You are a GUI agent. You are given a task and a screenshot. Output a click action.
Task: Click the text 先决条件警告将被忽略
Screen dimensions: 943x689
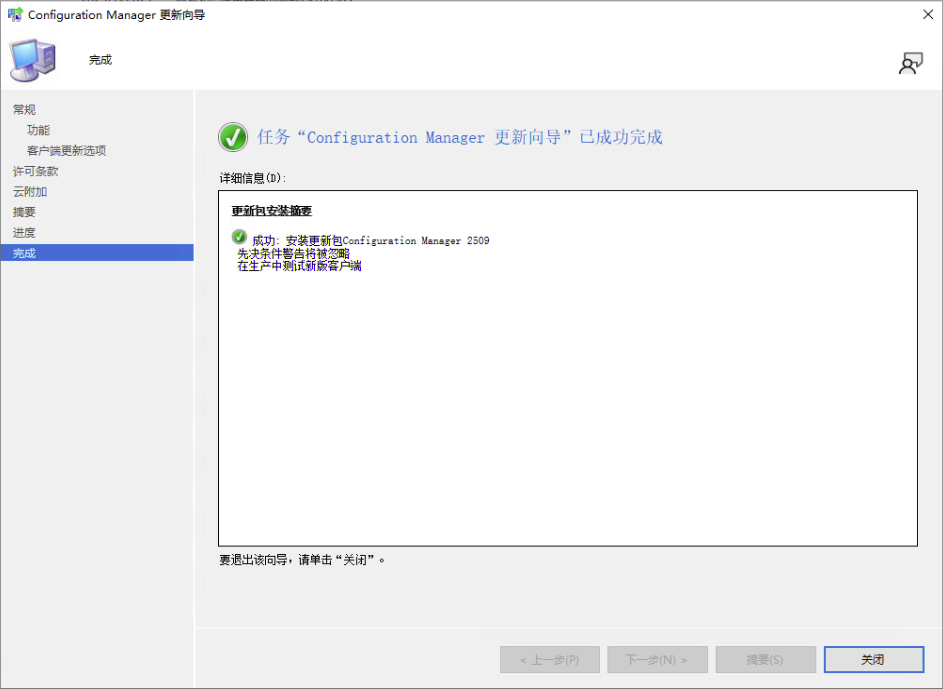pyautogui.click(x=293, y=254)
